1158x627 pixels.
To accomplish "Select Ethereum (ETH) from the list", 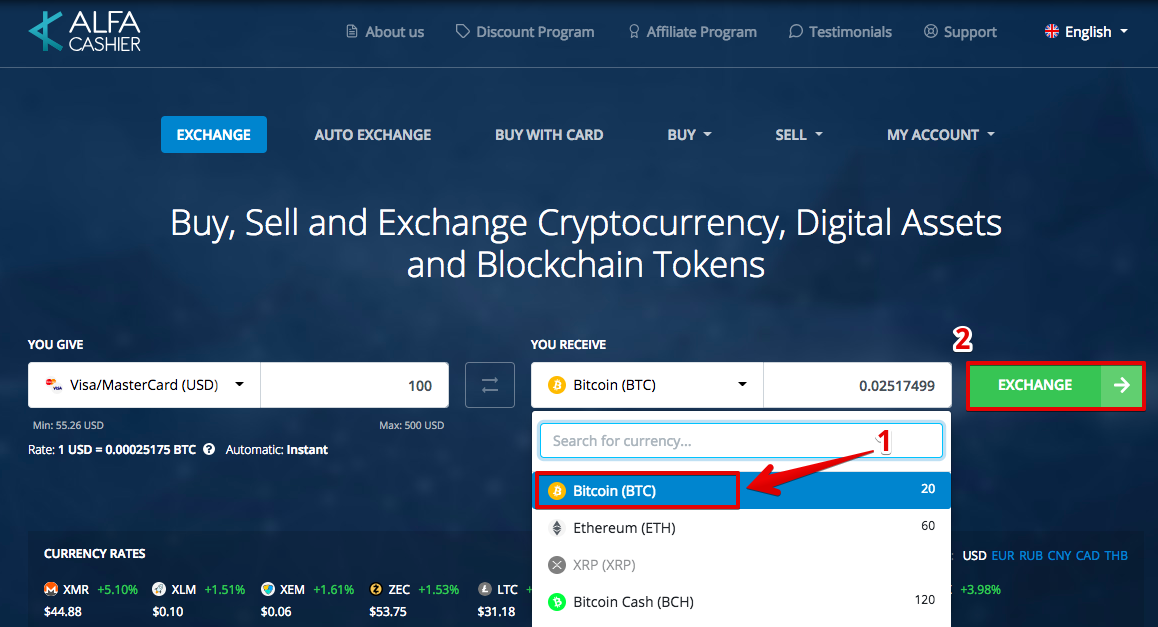I will point(741,527).
